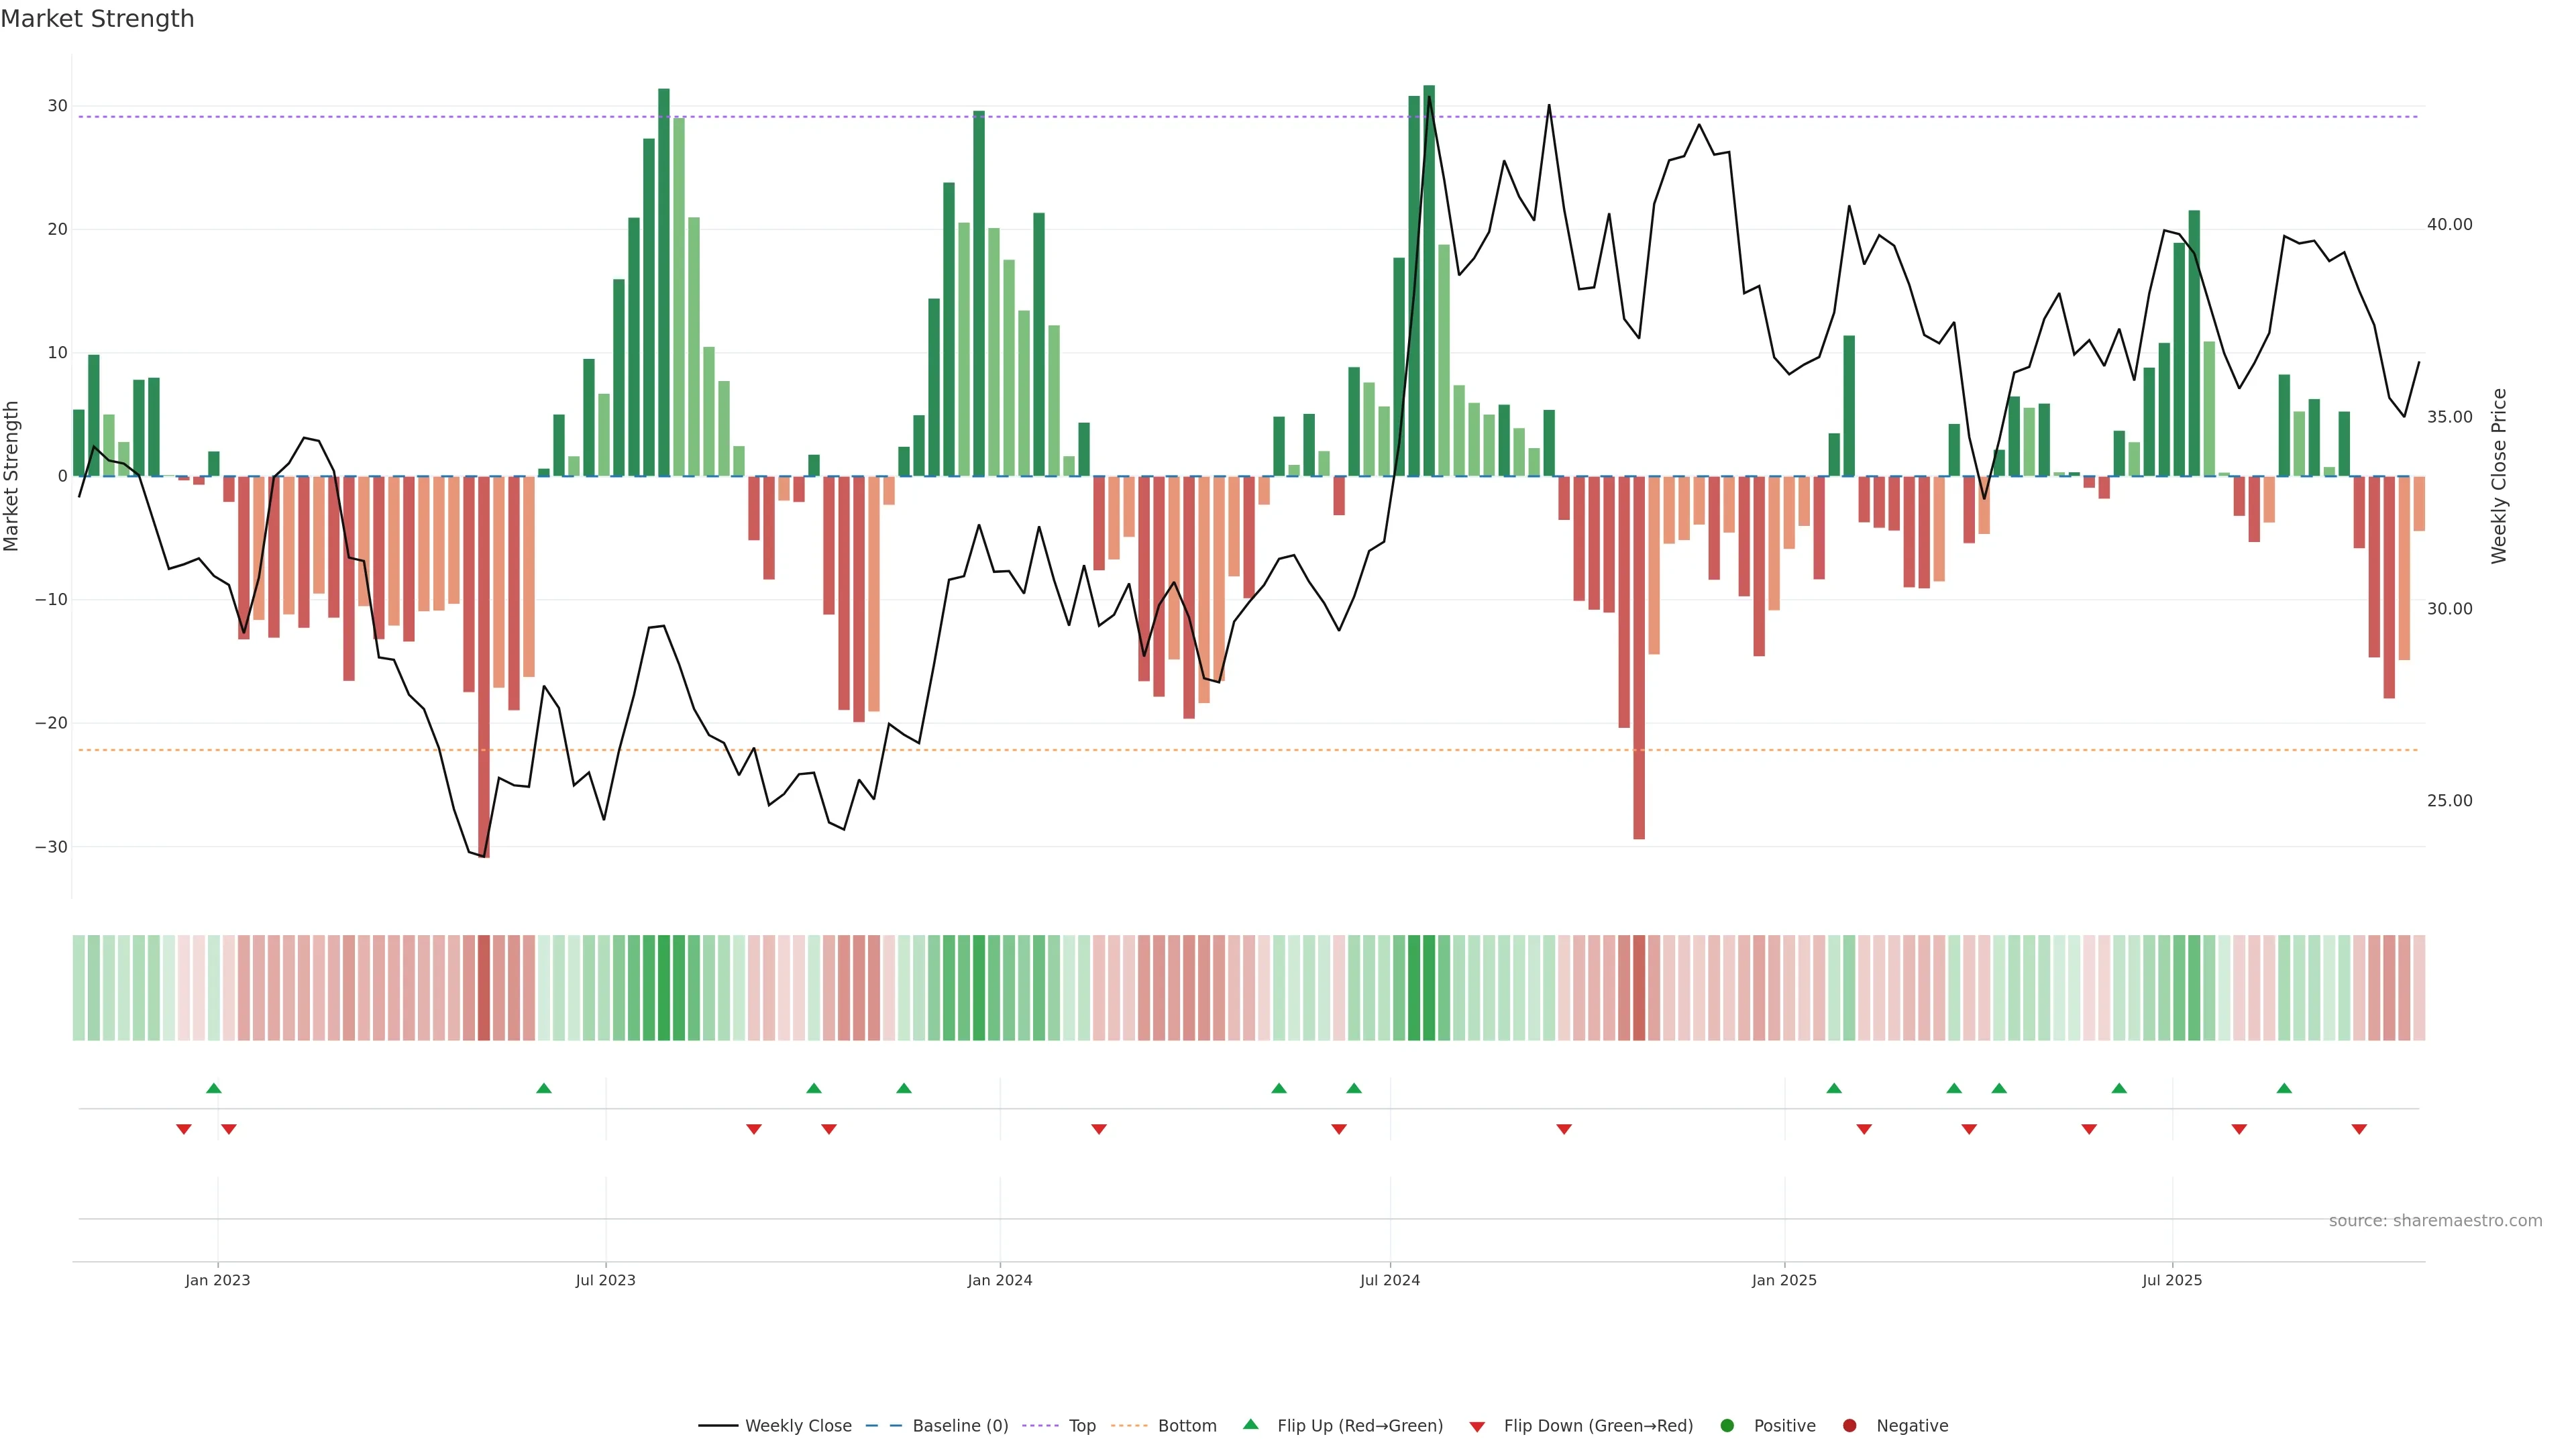Click the source: sharemaestro.com text
Screen dimensions: 2576x1449
point(2435,1220)
